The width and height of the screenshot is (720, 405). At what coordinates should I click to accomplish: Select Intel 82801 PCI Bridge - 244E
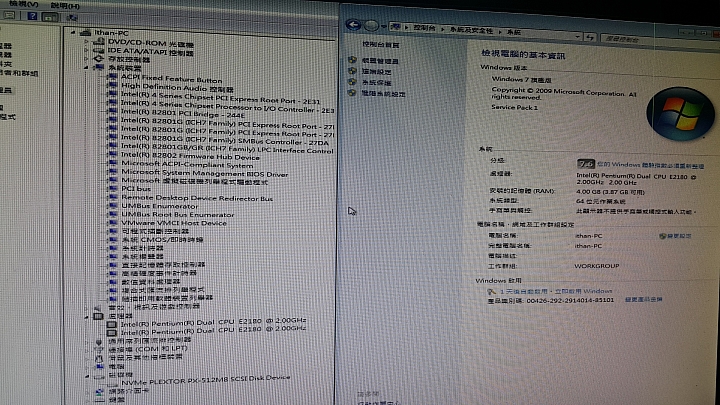coord(183,113)
